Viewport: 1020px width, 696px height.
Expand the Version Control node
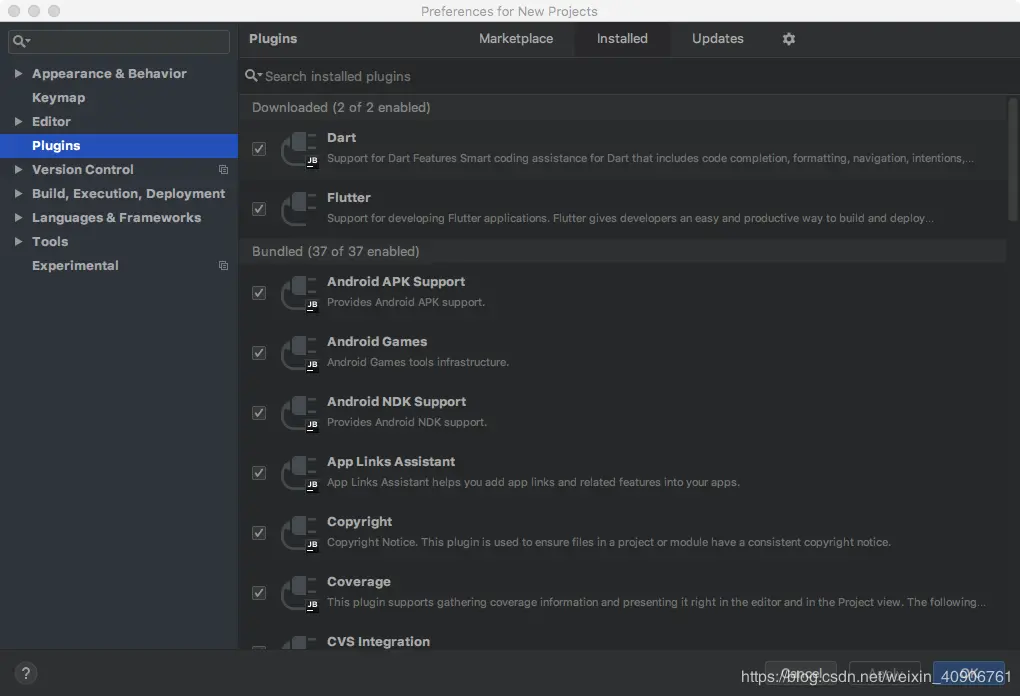[18, 170]
